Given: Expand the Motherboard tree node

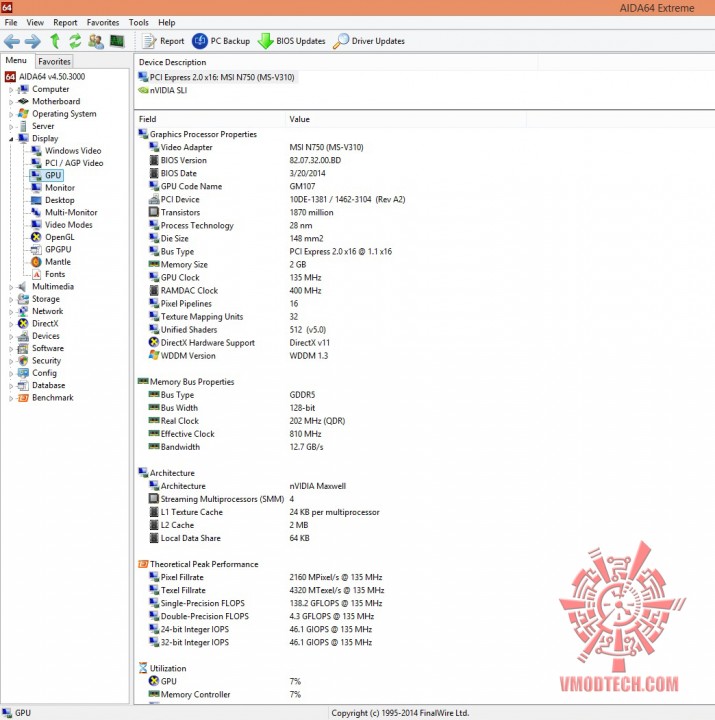Looking at the screenshot, I should pos(11,102).
